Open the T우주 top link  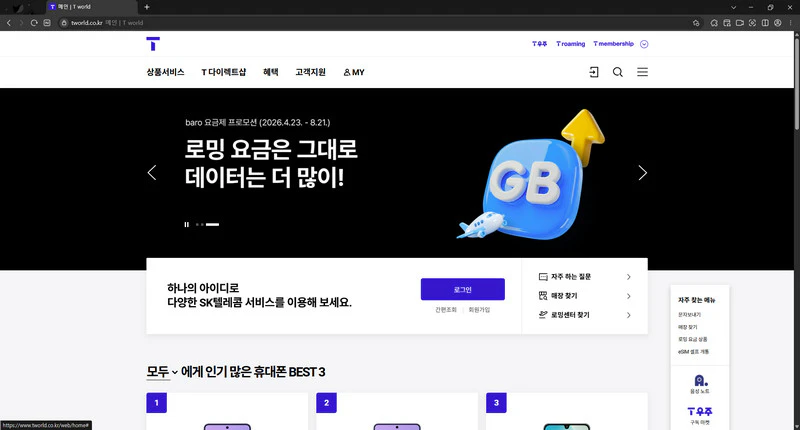pyautogui.click(x=539, y=44)
